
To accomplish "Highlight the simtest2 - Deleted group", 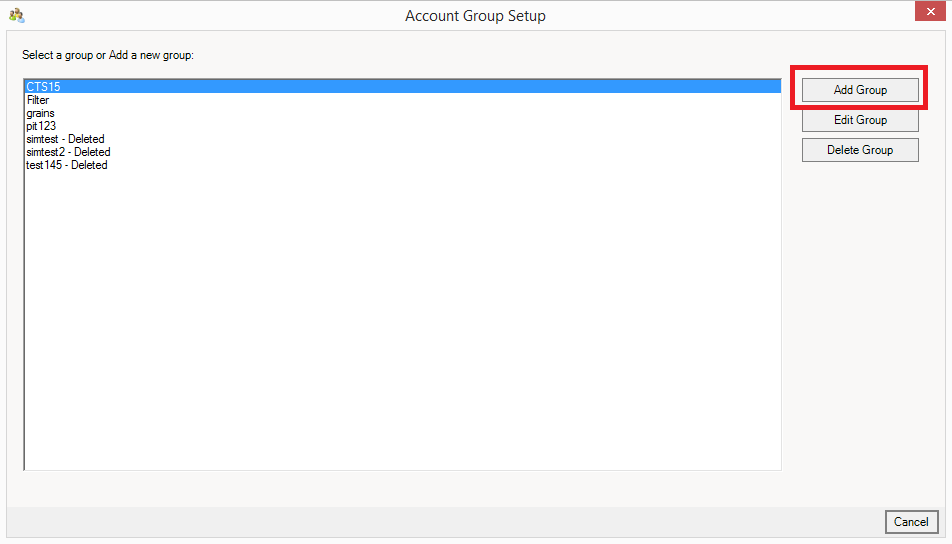I will (68, 152).
